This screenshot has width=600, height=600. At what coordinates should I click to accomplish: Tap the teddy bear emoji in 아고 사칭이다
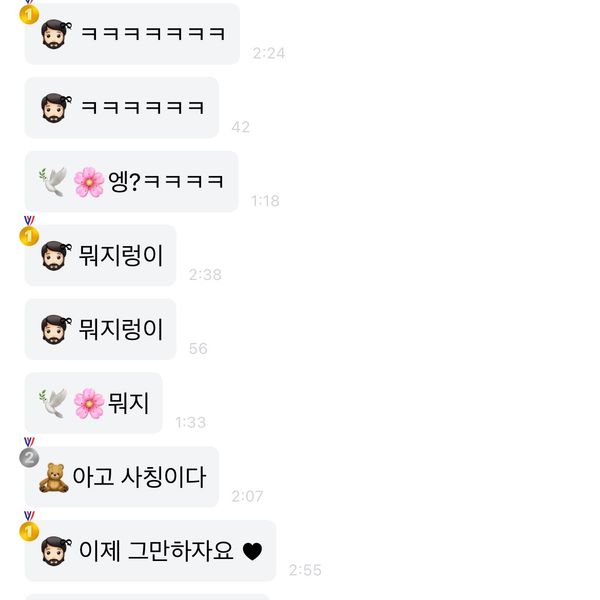[54, 477]
